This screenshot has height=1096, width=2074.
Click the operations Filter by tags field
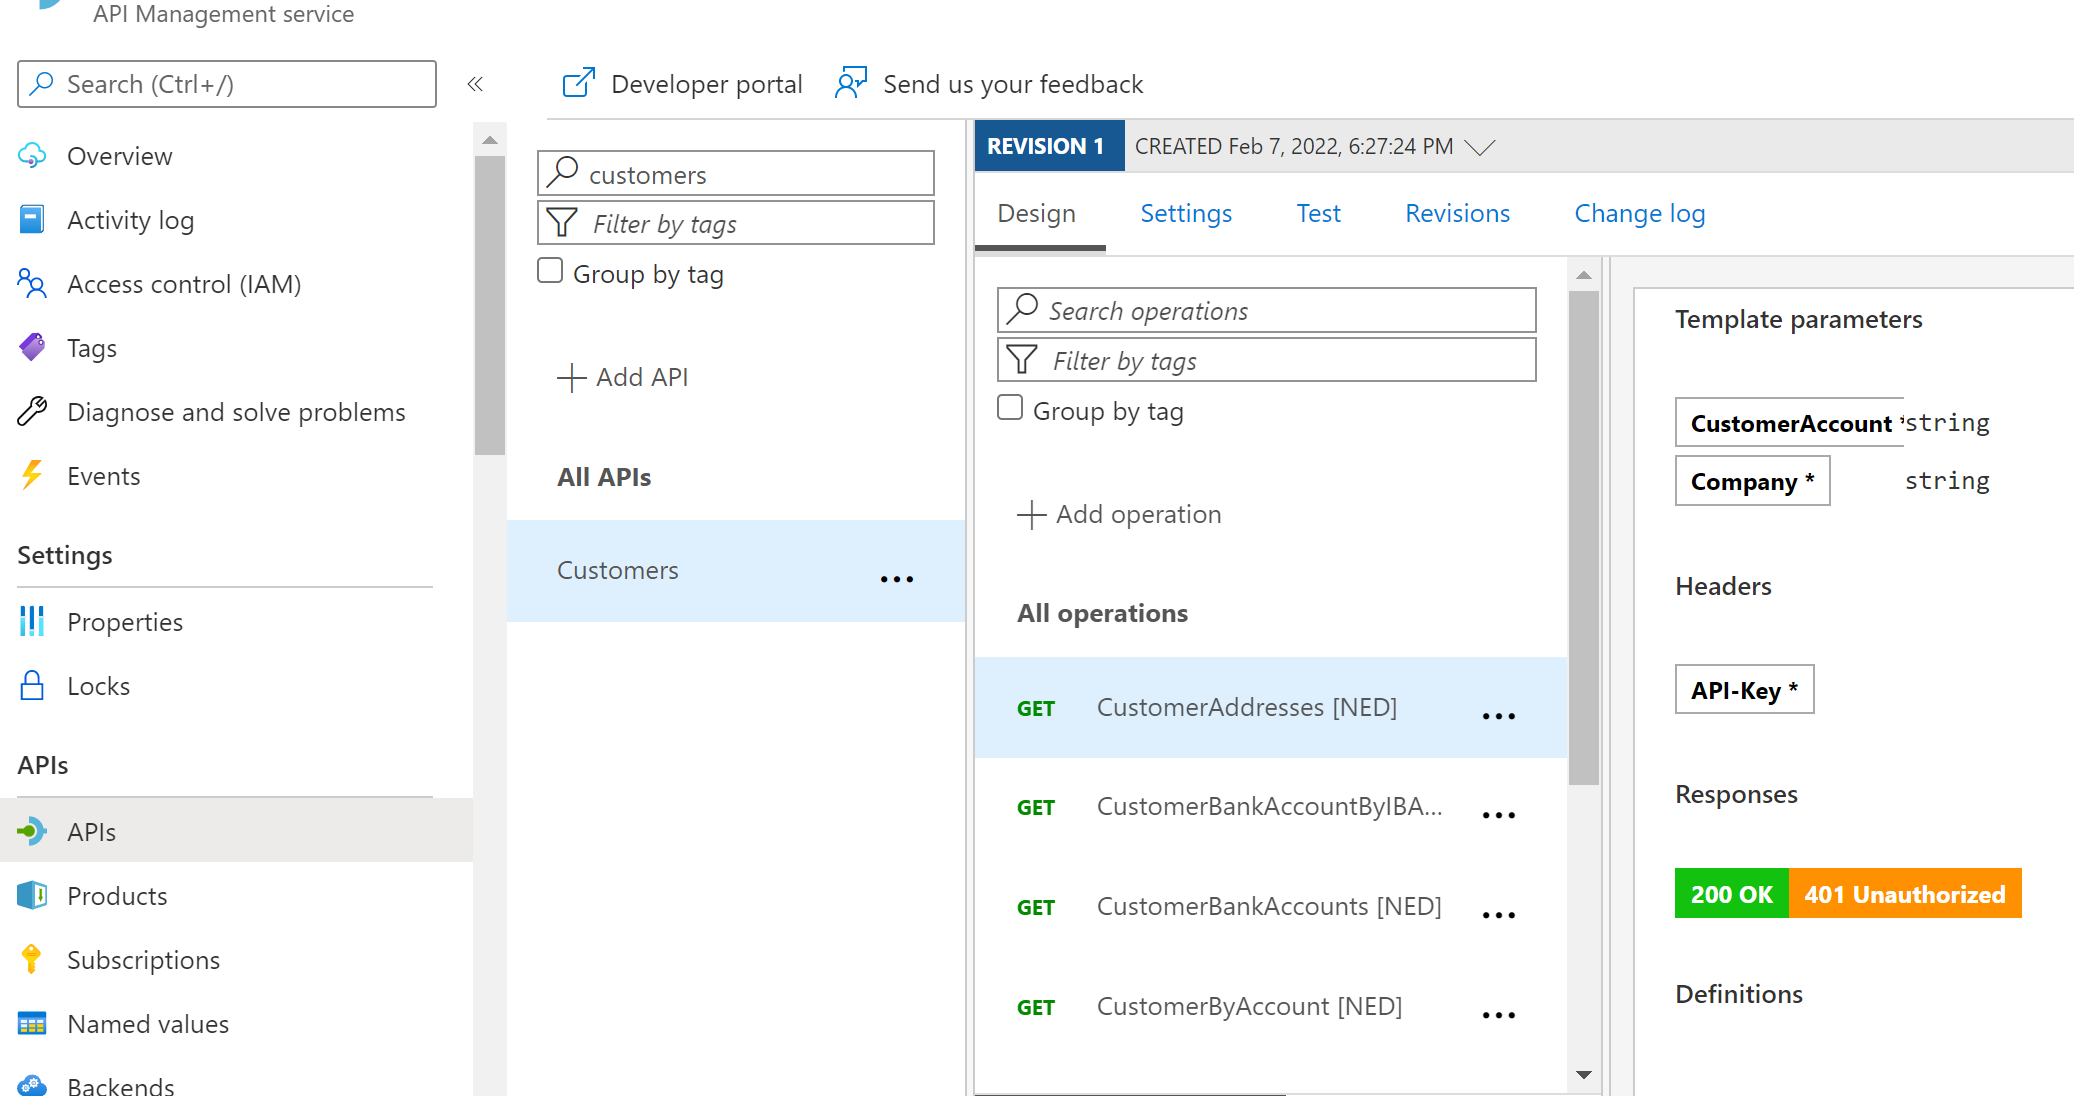[1267, 360]
